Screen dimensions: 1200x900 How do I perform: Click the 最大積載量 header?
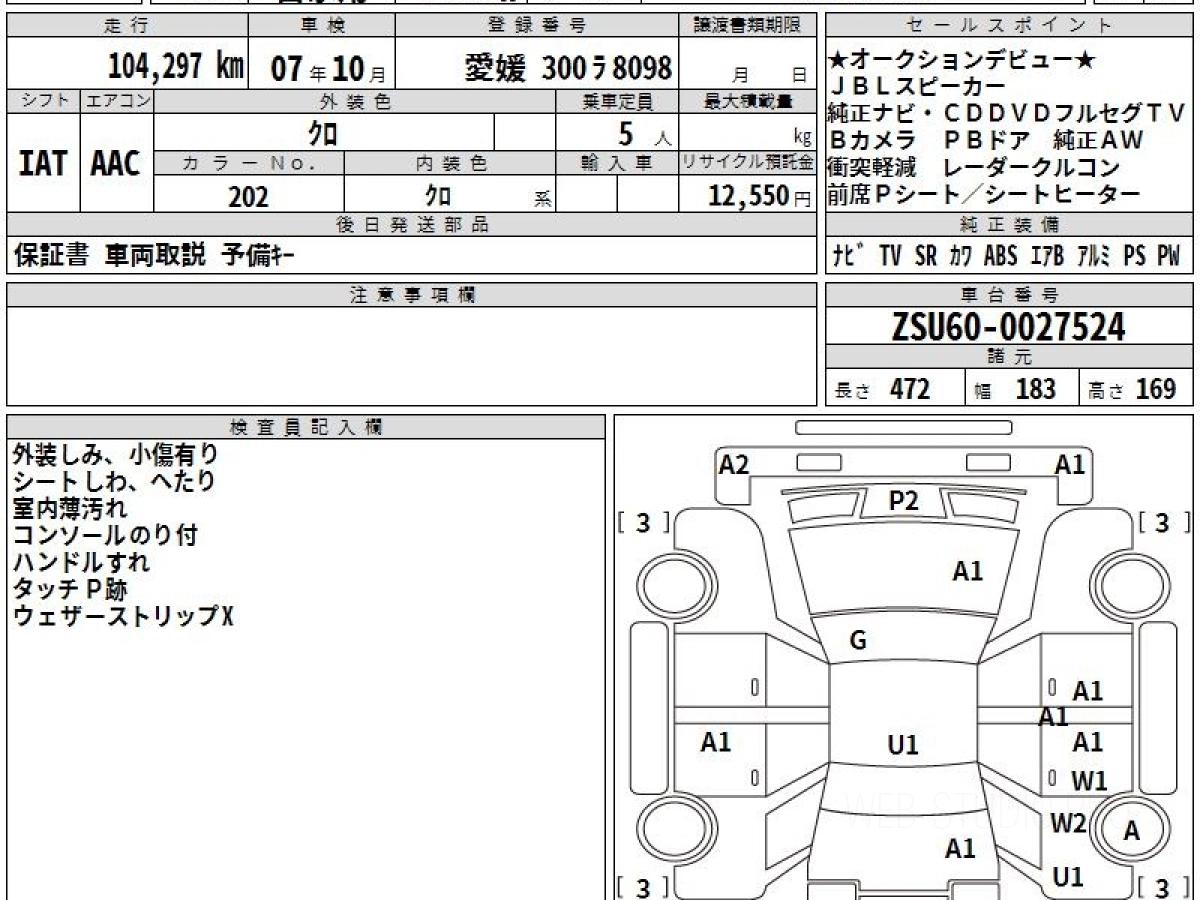click(x=748, y=101)
